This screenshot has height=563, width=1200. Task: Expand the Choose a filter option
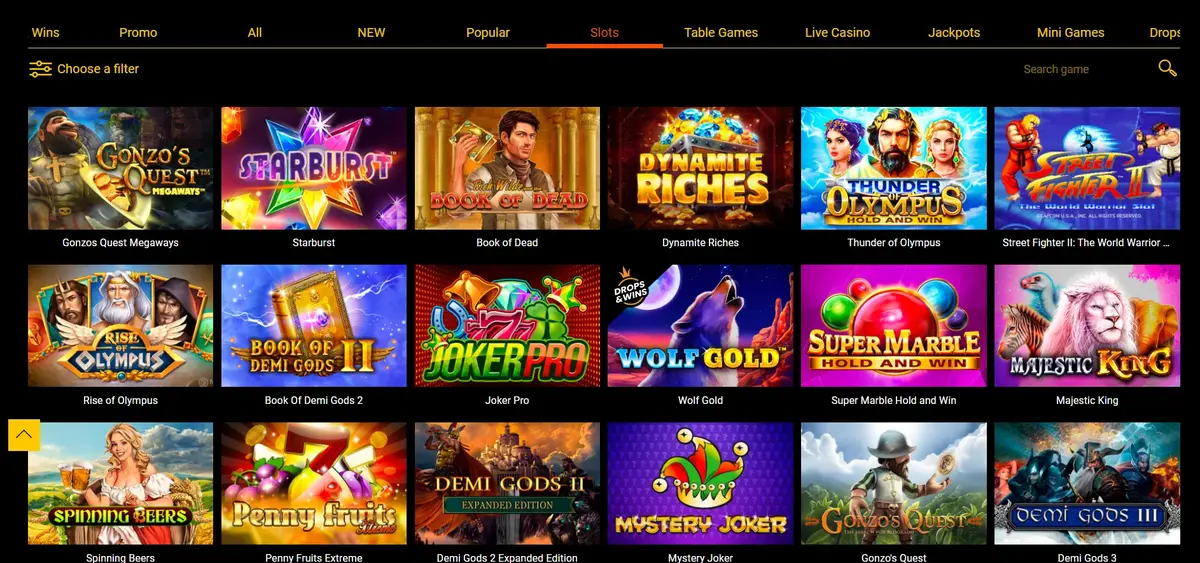[98, 69]
